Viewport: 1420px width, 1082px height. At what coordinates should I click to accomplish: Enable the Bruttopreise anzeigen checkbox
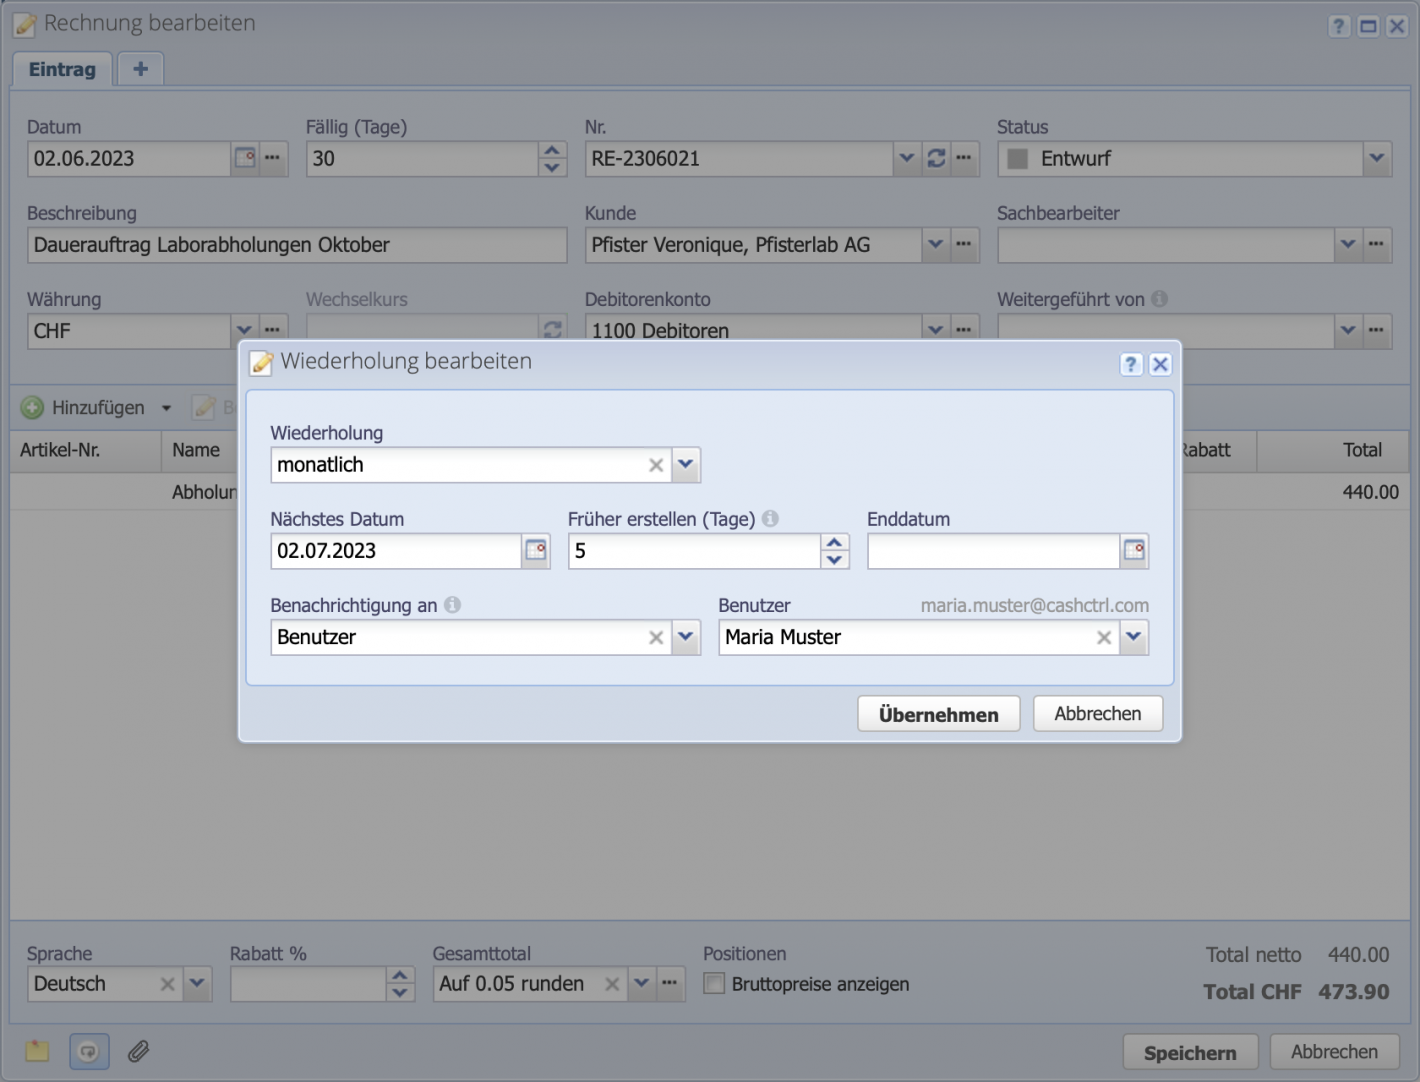pos(714,984)
